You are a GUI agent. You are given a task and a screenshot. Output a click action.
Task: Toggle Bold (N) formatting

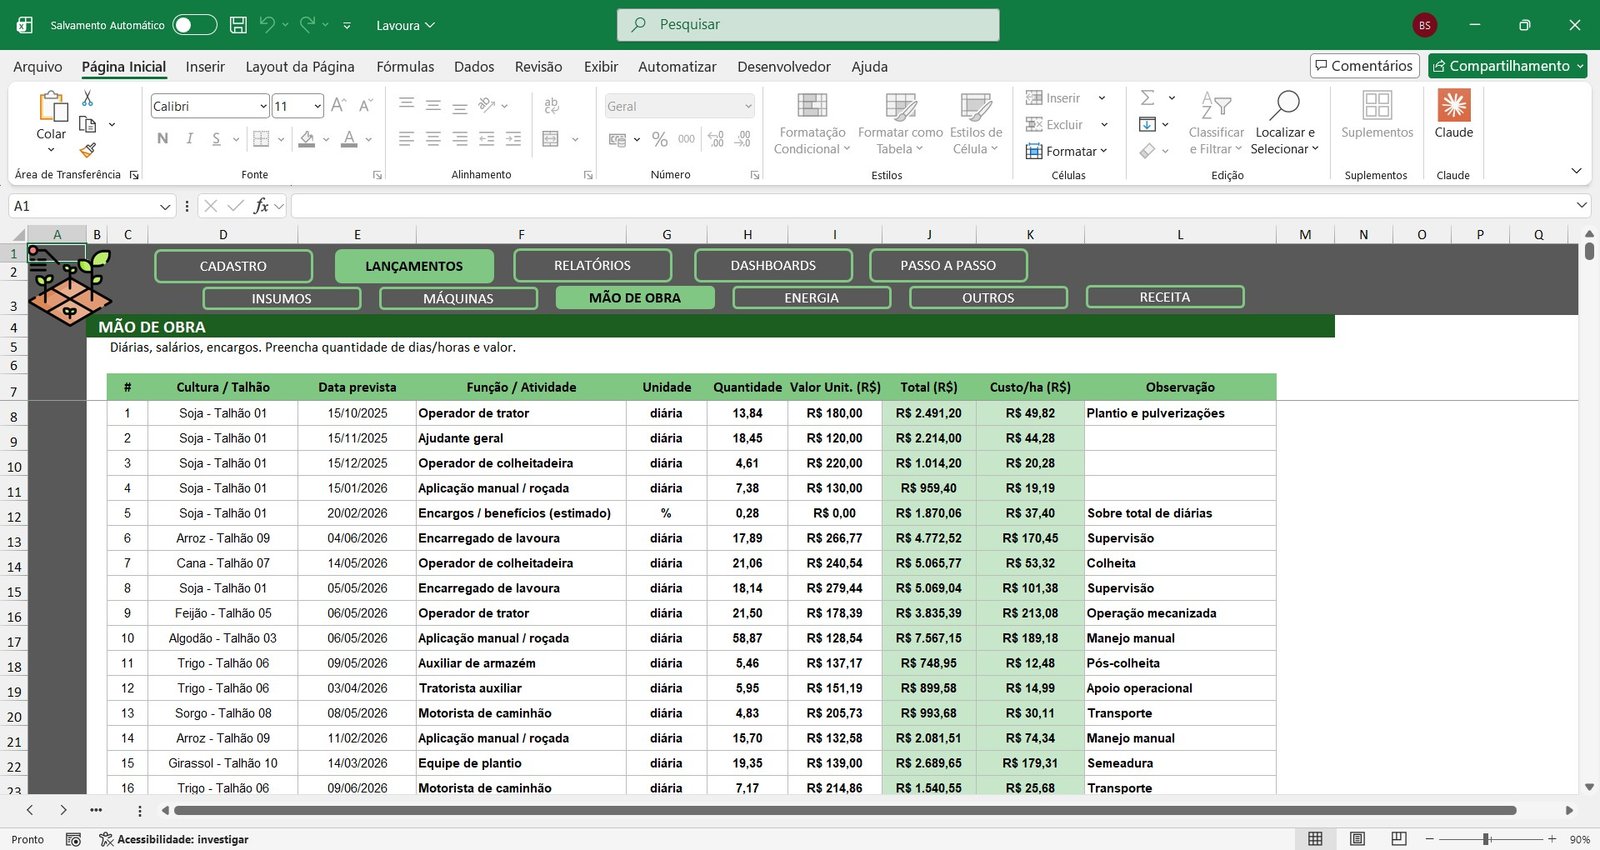(x=162, y=139)
